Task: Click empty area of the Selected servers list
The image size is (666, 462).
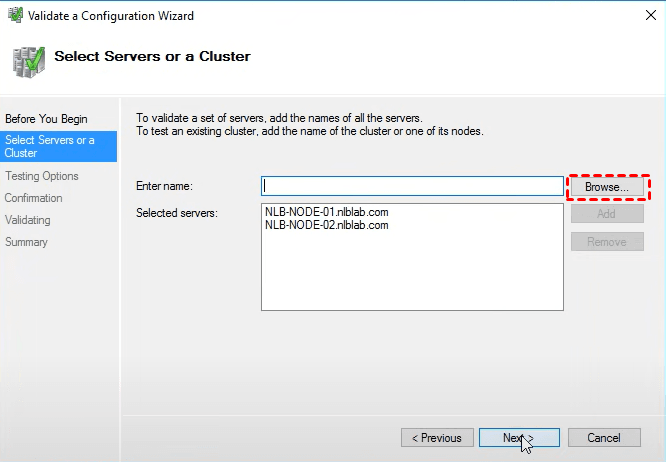Action: (x=412, y=275)
